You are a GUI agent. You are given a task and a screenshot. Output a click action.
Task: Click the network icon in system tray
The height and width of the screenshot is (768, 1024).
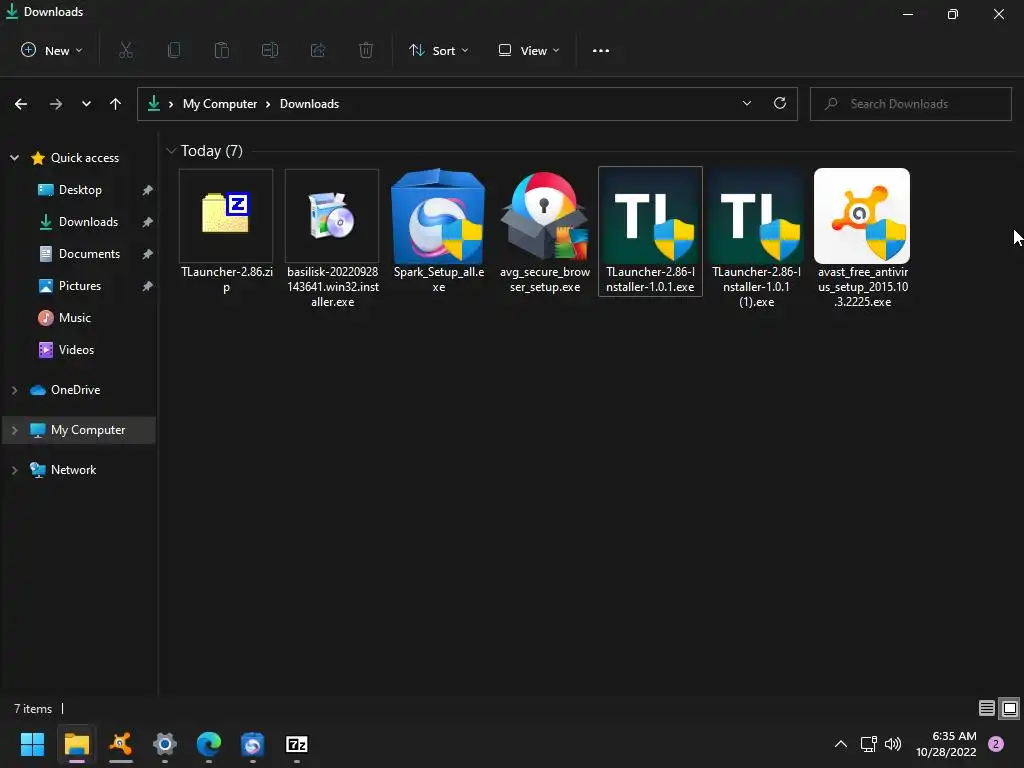pyautogui.click(x=869, y=744)
